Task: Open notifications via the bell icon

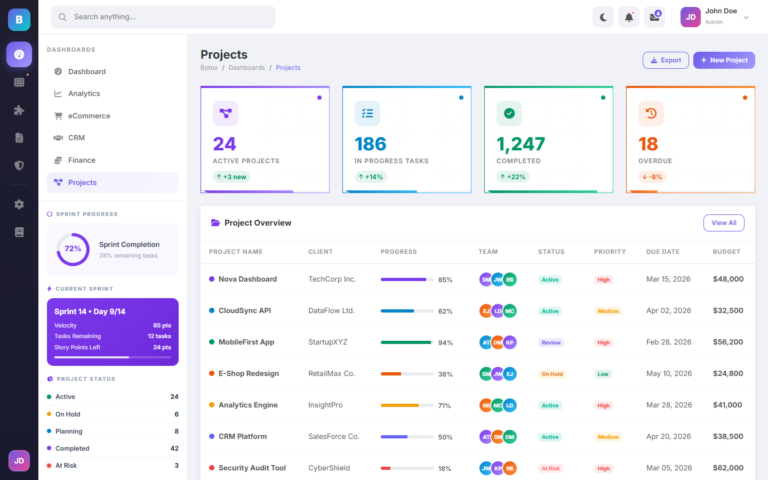Action: [x=629, y=17]
